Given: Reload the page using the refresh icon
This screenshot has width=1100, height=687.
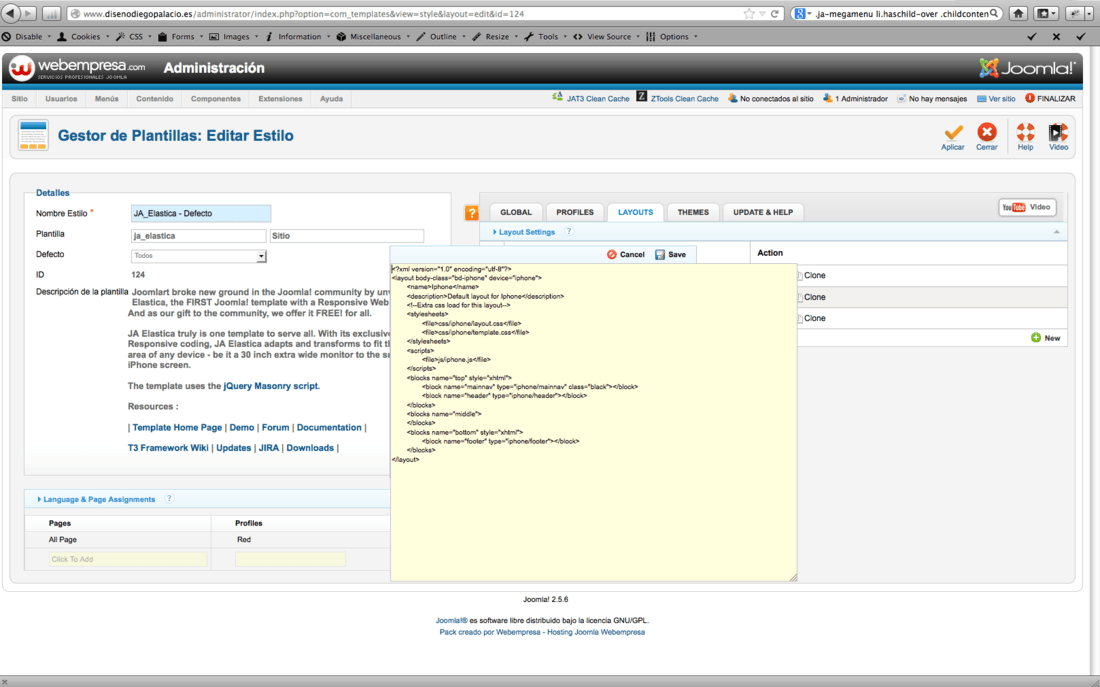Looking at the screenshot, I should [774, 13].
